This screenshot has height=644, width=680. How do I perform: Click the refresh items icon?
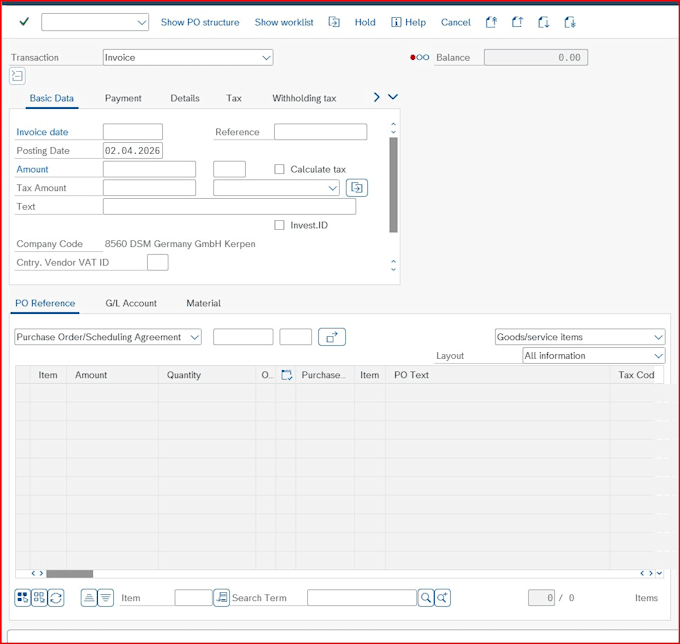coord(56,598)
